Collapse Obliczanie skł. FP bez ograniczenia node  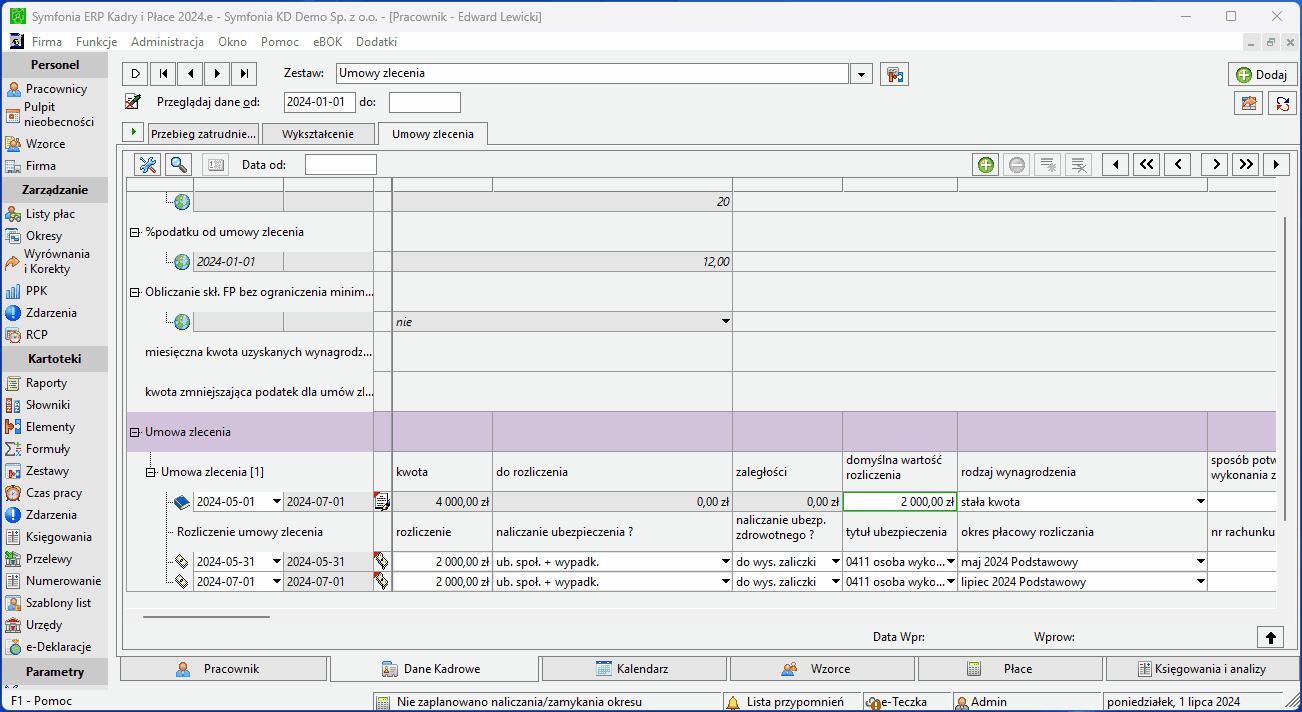pyautogui.click(x=135, y=292)
